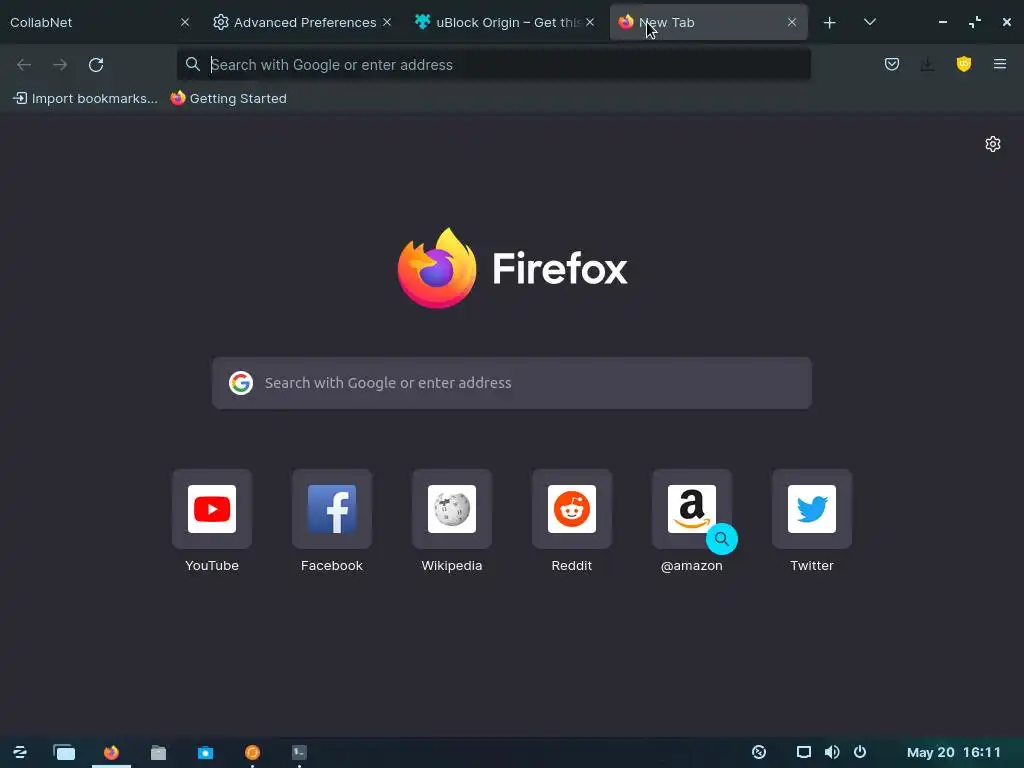Go back one page

click(x=24, y=65)
